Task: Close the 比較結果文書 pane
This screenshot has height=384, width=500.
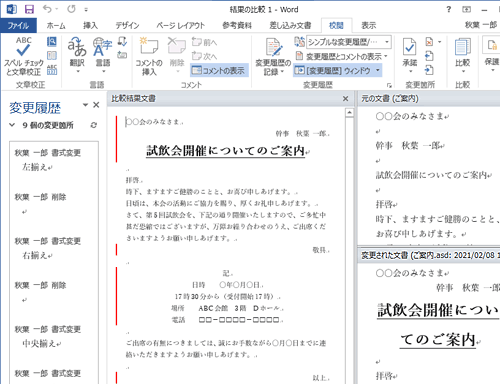Action: point(346,99)
